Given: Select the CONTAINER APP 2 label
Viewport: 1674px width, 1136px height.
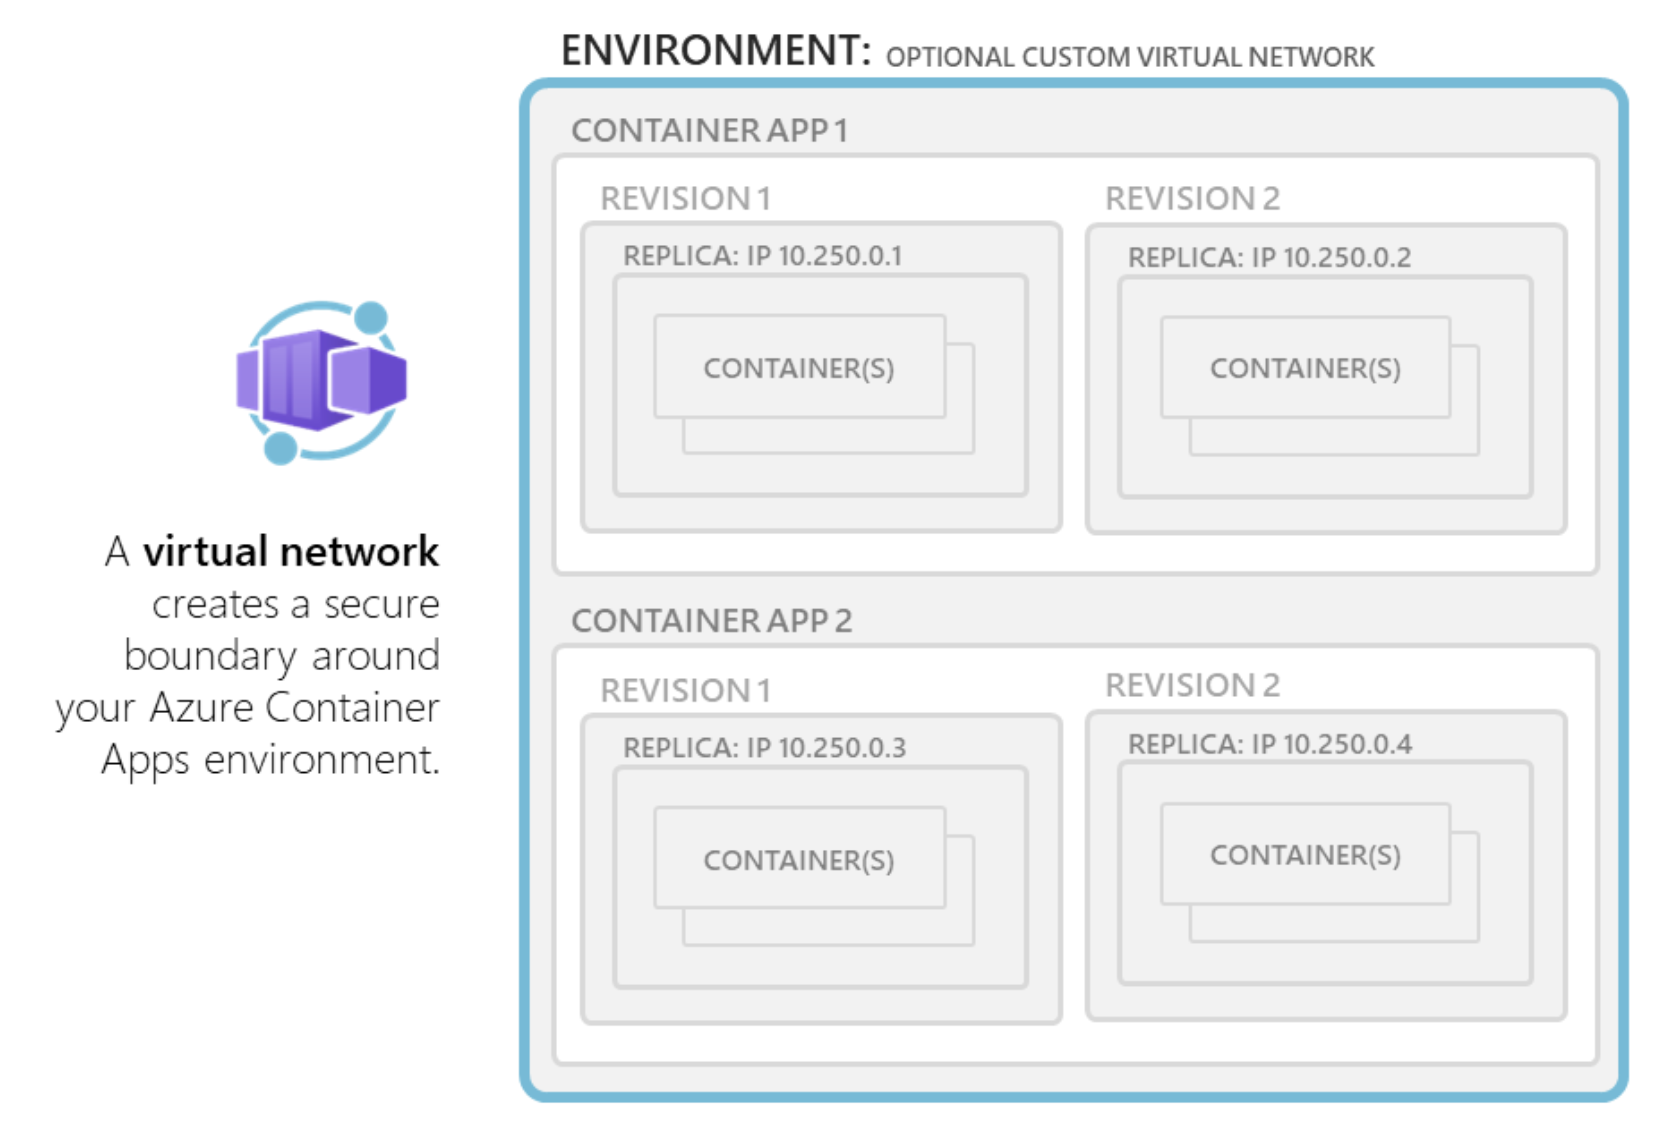Looking at the screenshot, I should click(x=711, y=621).
